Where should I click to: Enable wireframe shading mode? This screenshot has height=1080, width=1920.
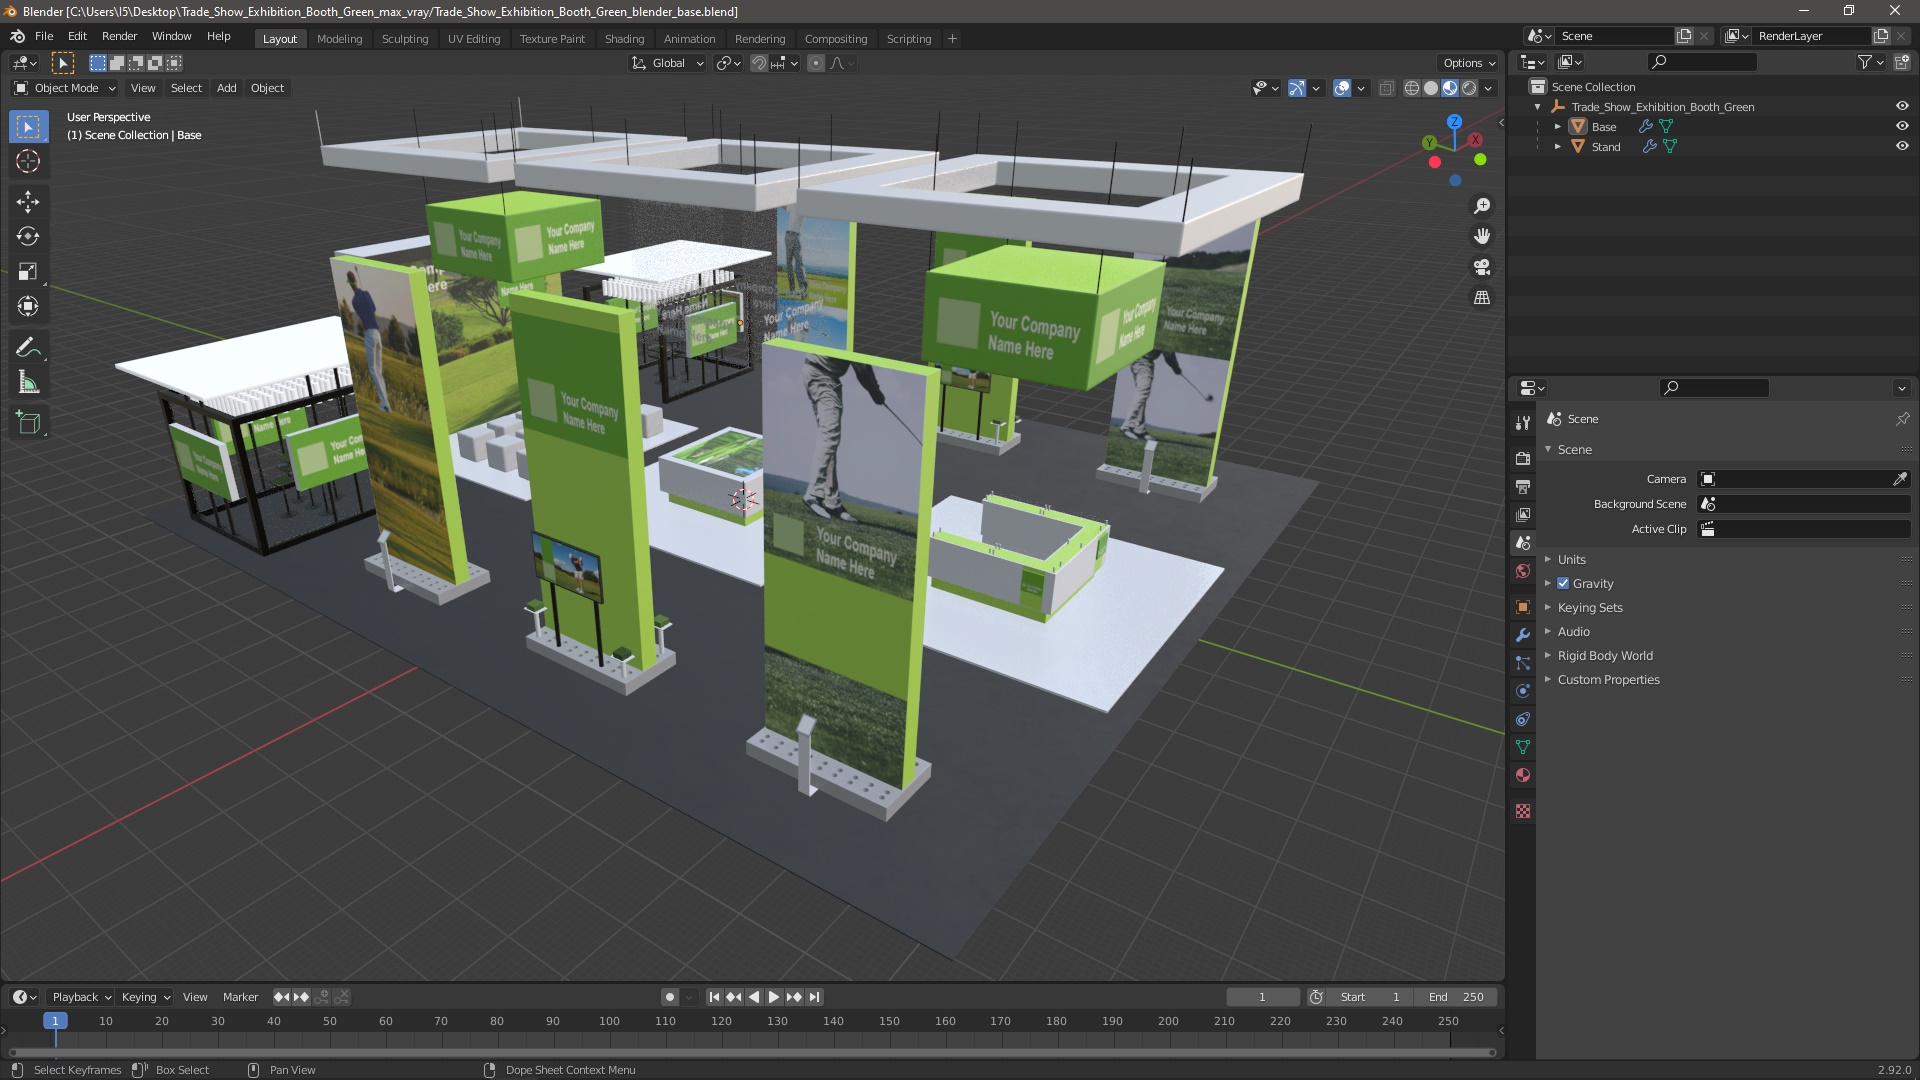pyautogui.click(x=1412, y=88)
